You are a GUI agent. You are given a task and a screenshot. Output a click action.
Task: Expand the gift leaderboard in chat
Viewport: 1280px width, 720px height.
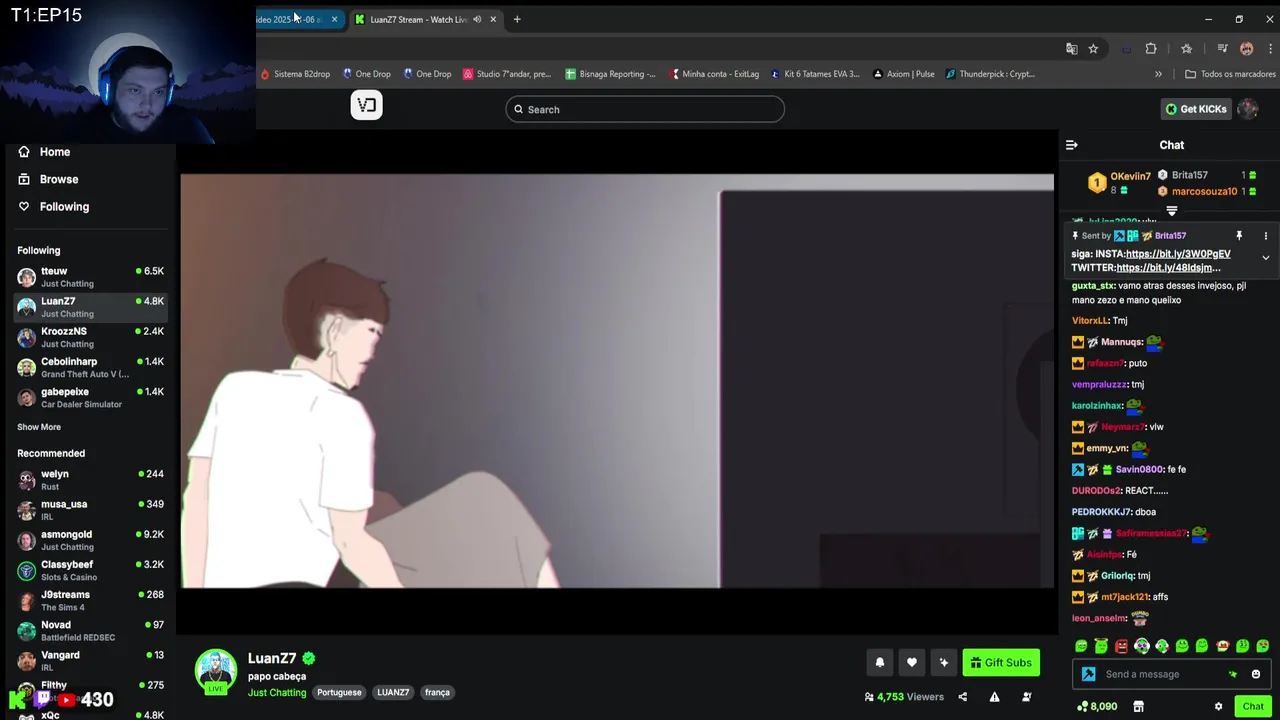click(1171, 211)
